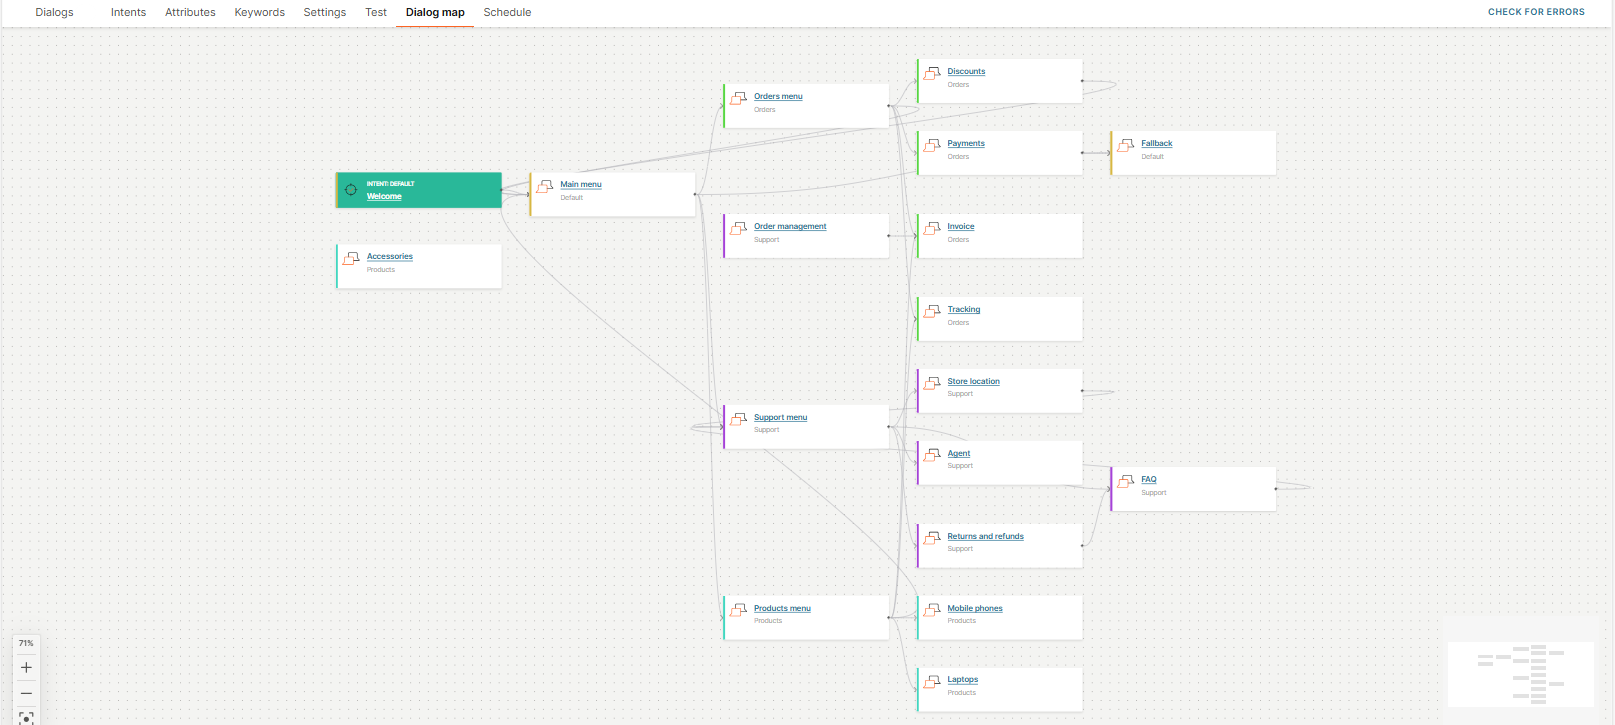
Task: Click the fit-to-screen icon
Action: click(x=26, y=718)
